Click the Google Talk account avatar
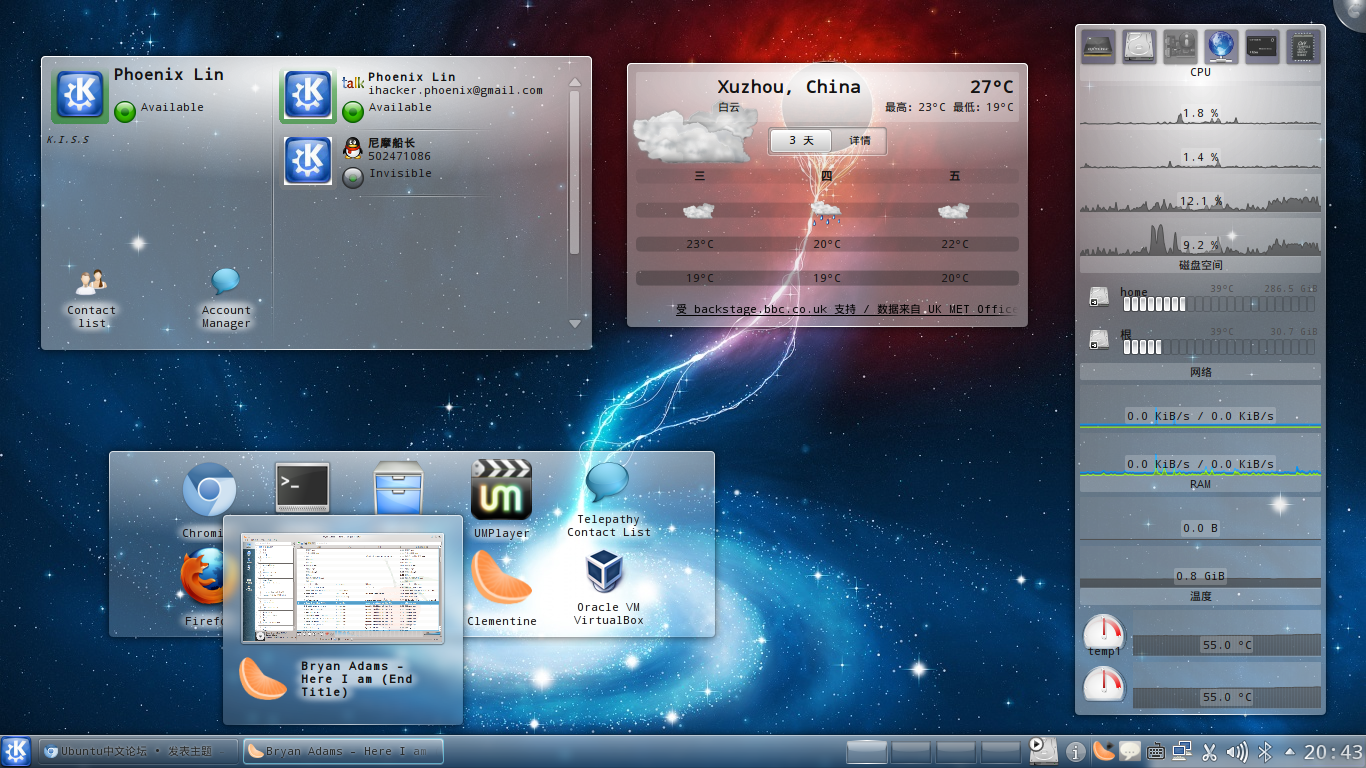 (308, 96)
